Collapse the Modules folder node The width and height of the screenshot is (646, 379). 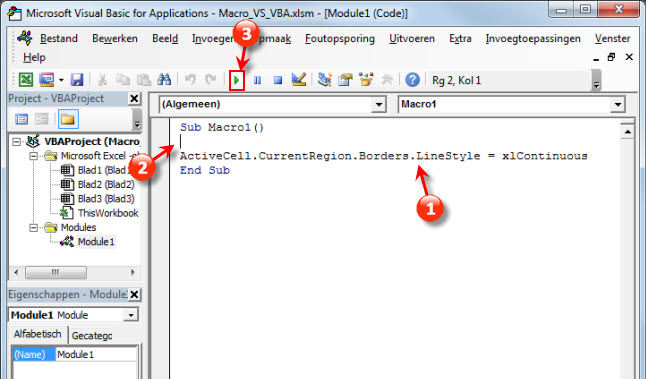[x=33, y=227]
